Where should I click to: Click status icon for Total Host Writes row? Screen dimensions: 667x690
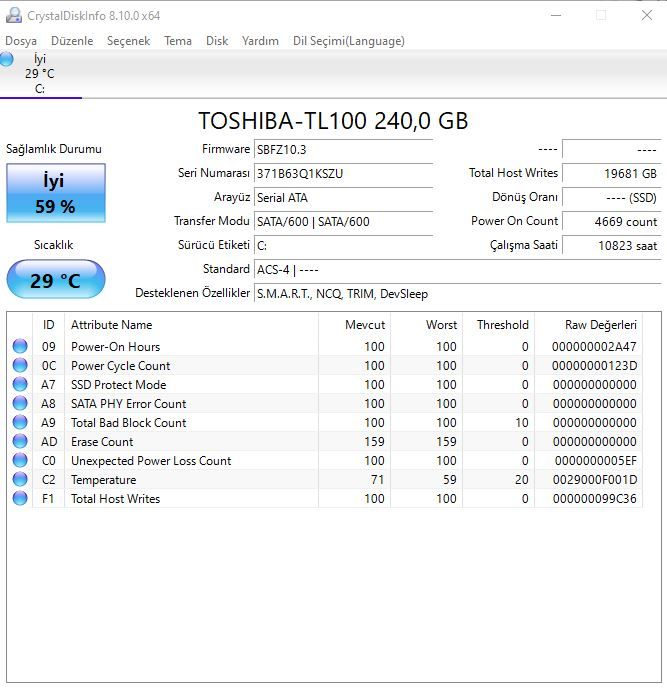tap(20, 498)
